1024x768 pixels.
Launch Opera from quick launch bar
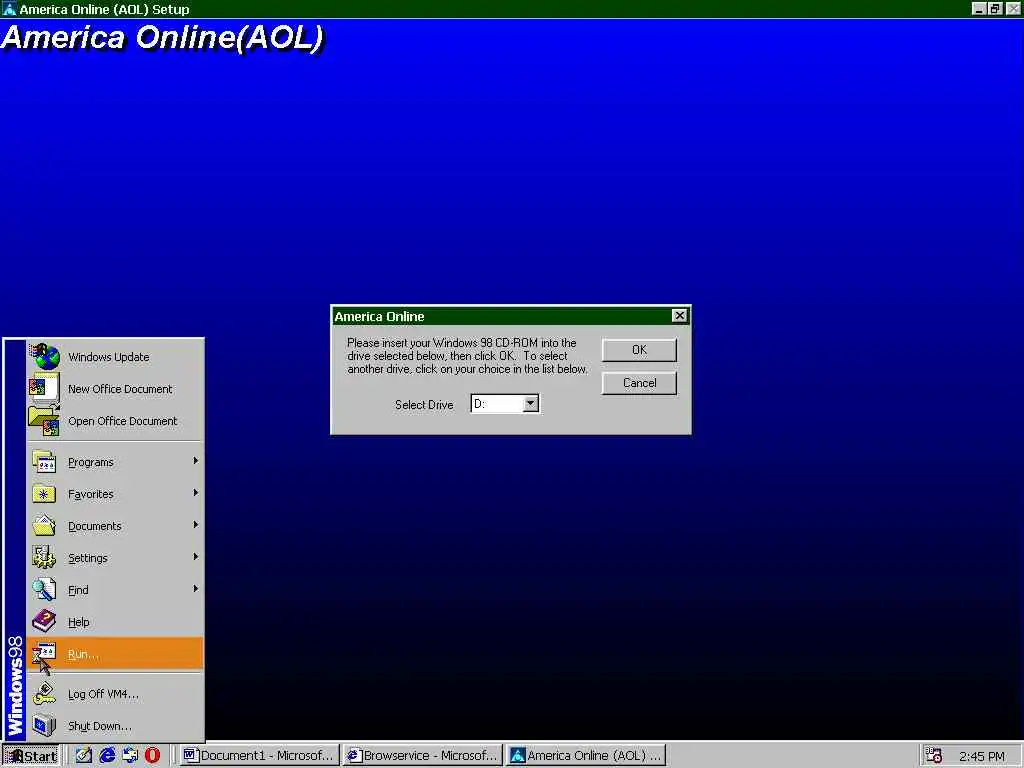click(152, 755)
